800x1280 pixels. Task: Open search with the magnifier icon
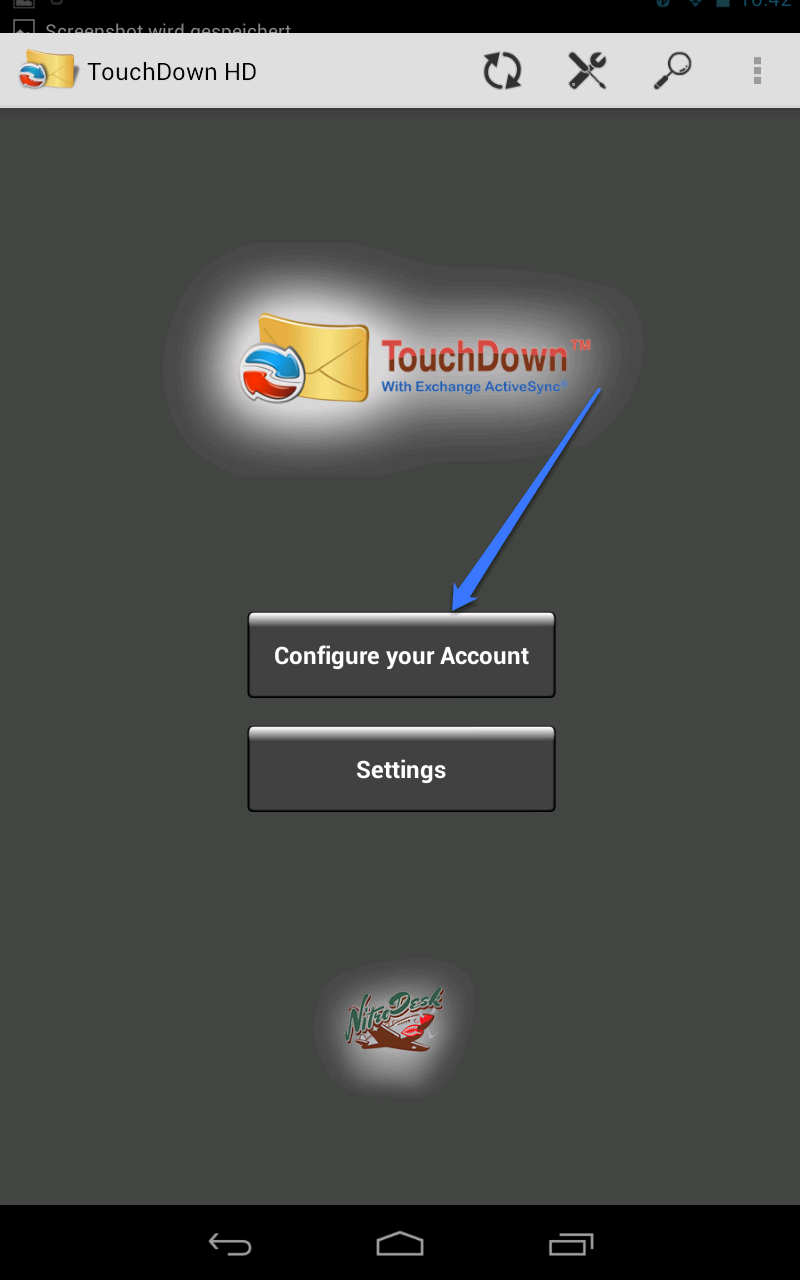[x=673, y=72]
